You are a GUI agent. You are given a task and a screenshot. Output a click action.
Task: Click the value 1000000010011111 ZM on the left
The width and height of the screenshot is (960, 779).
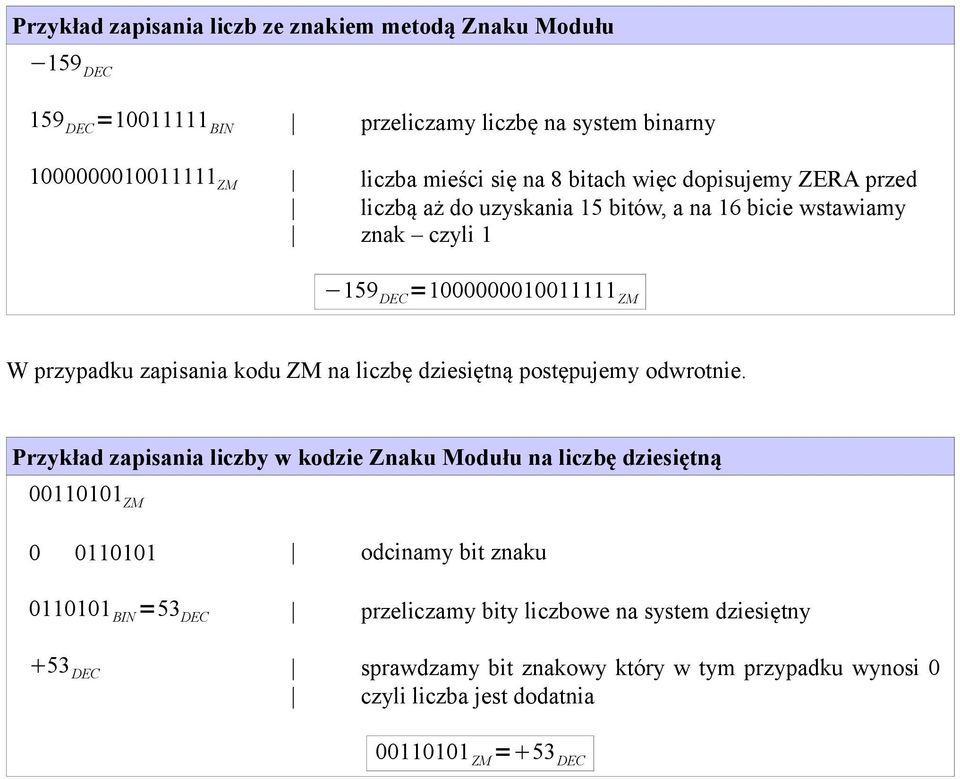tap(133, 179)
